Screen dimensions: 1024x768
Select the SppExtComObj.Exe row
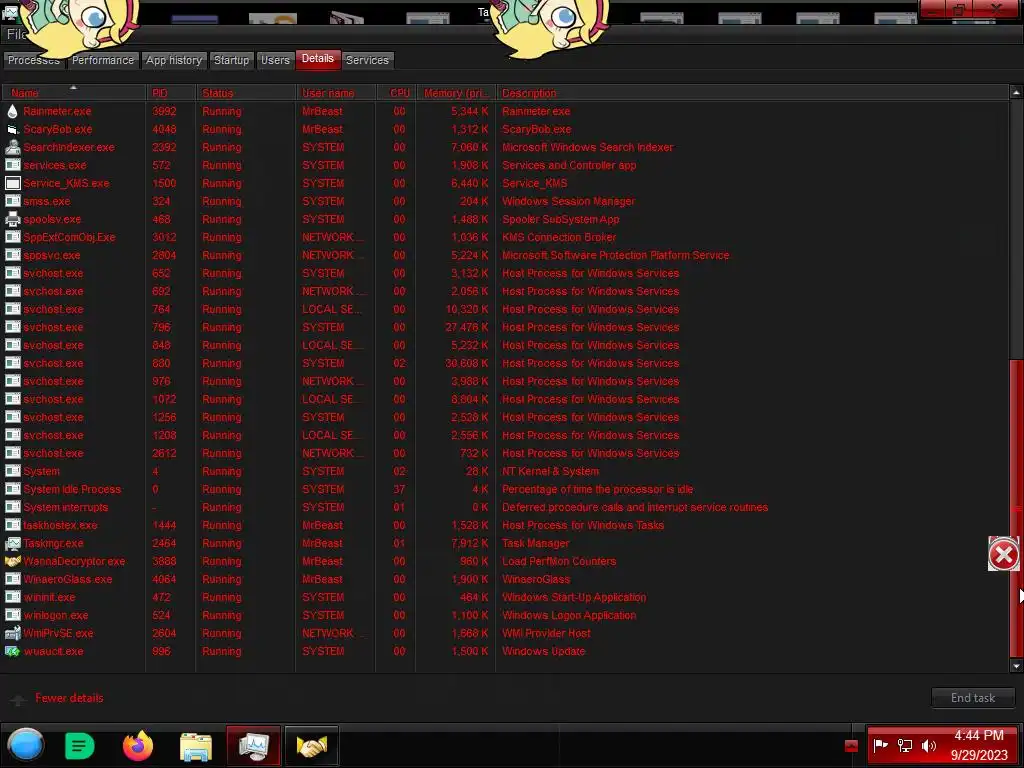(x=505, y=237)
